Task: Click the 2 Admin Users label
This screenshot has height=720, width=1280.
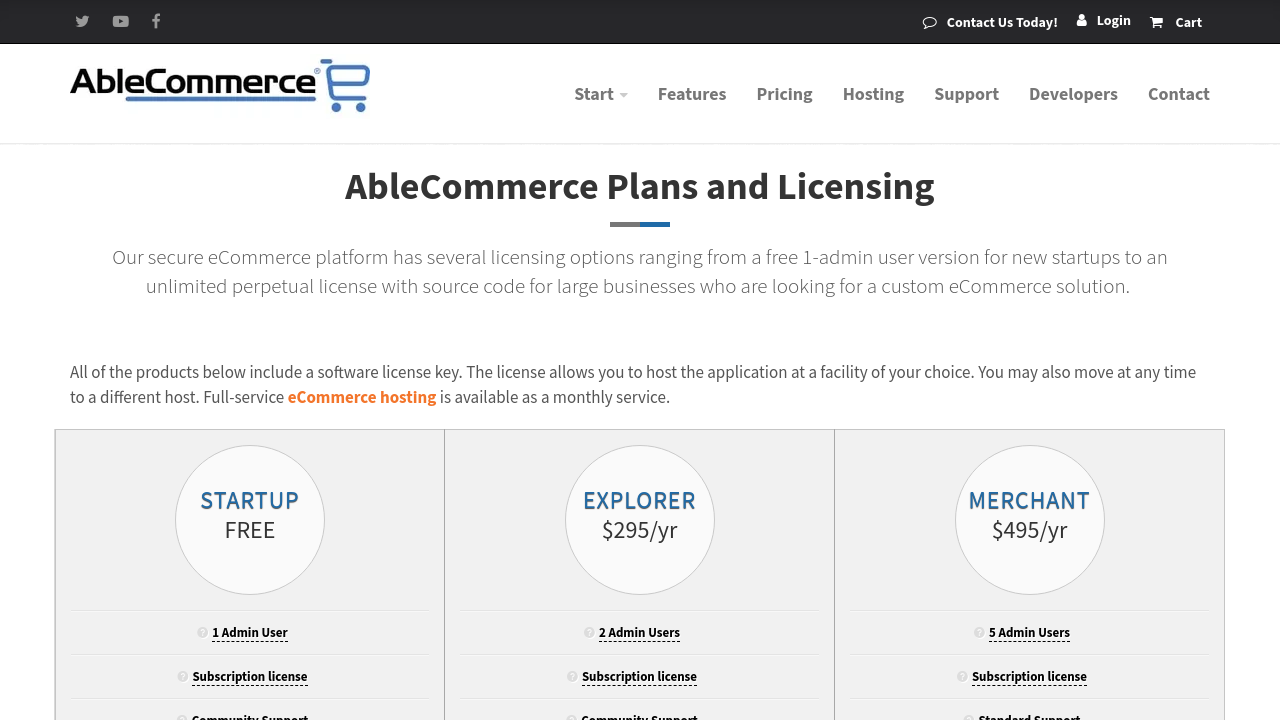Action: (x=639, y=632)
